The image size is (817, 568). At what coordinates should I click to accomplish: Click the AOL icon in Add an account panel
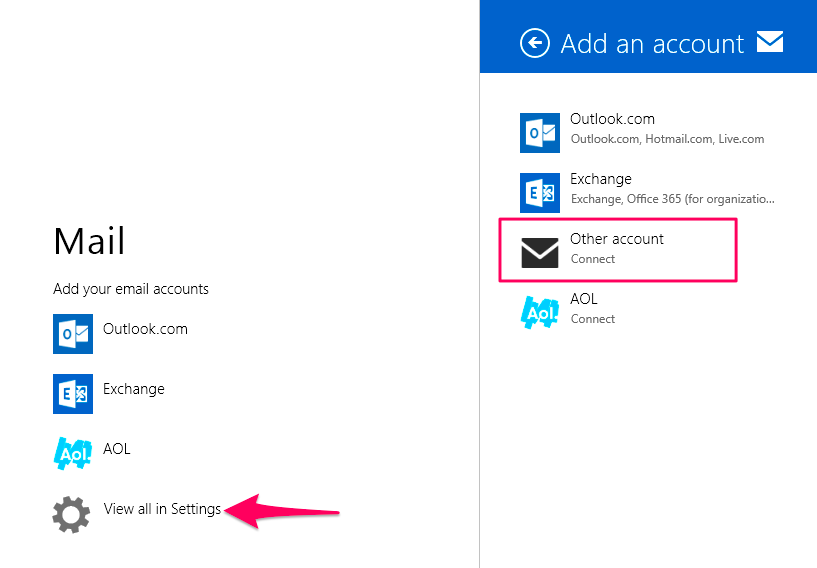pyautogui.click(x=540, y=312)
